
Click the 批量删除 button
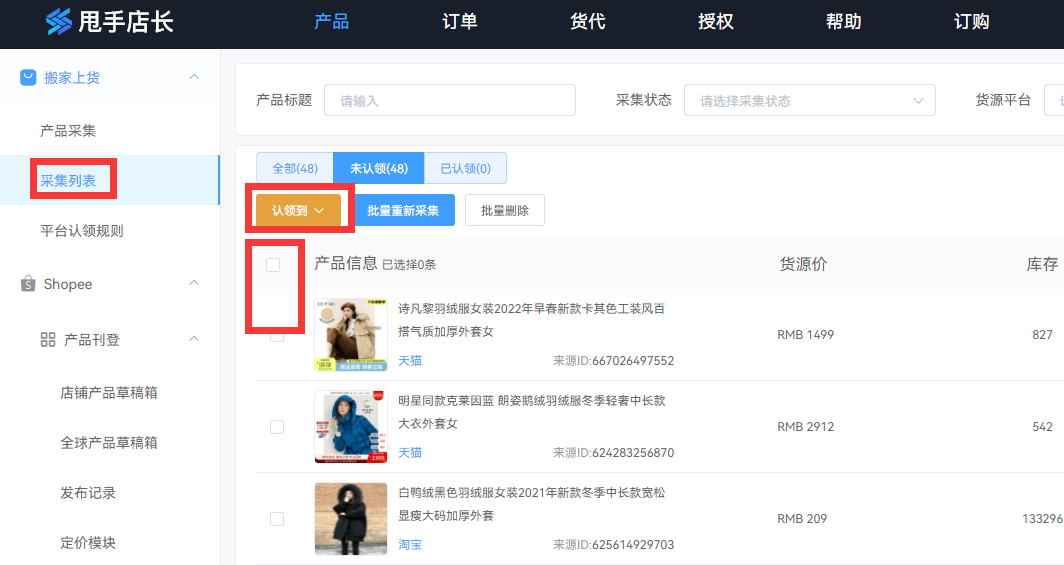point(504,210)
